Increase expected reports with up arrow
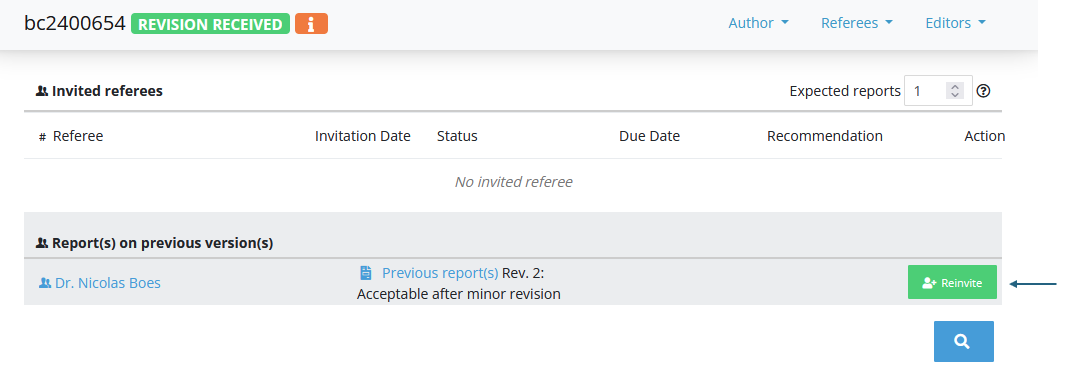This screenshot has height=377, width=1074. coord(955,86)
